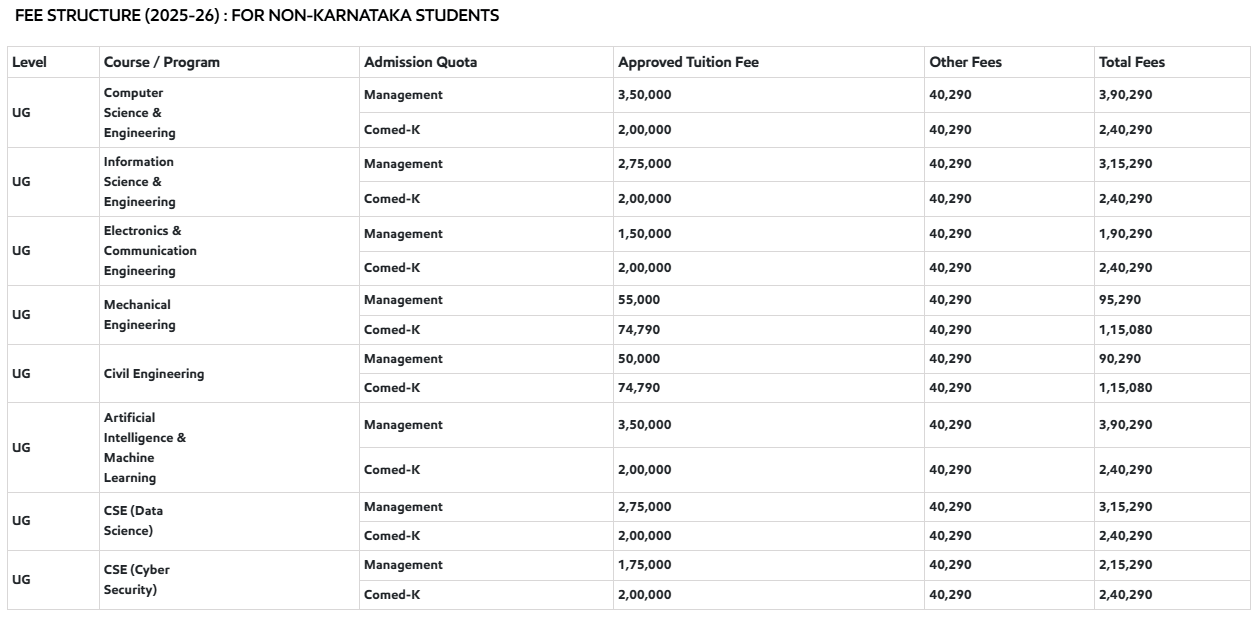Image resolution: width=1259 pixels, height=617 pixels.
Task: Select the Course / Program column header
Action: pyautogui.click(x=162, y=62)
